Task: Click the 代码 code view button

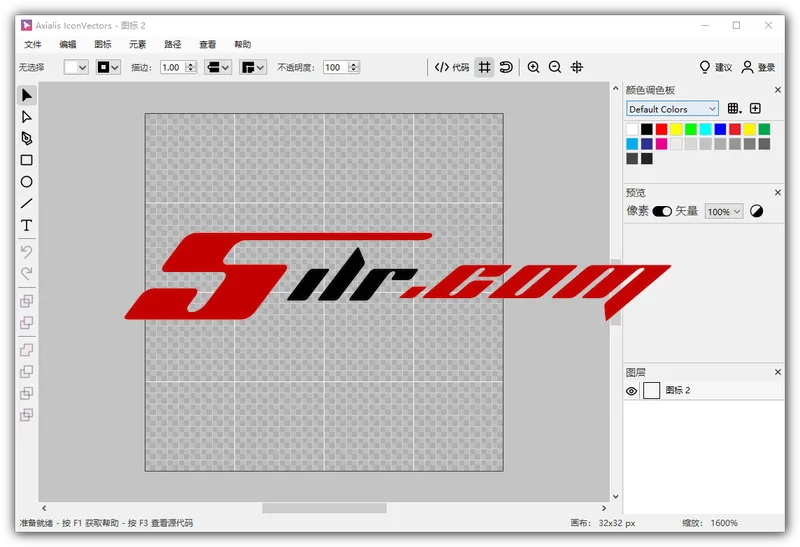Action: (452, 67)
